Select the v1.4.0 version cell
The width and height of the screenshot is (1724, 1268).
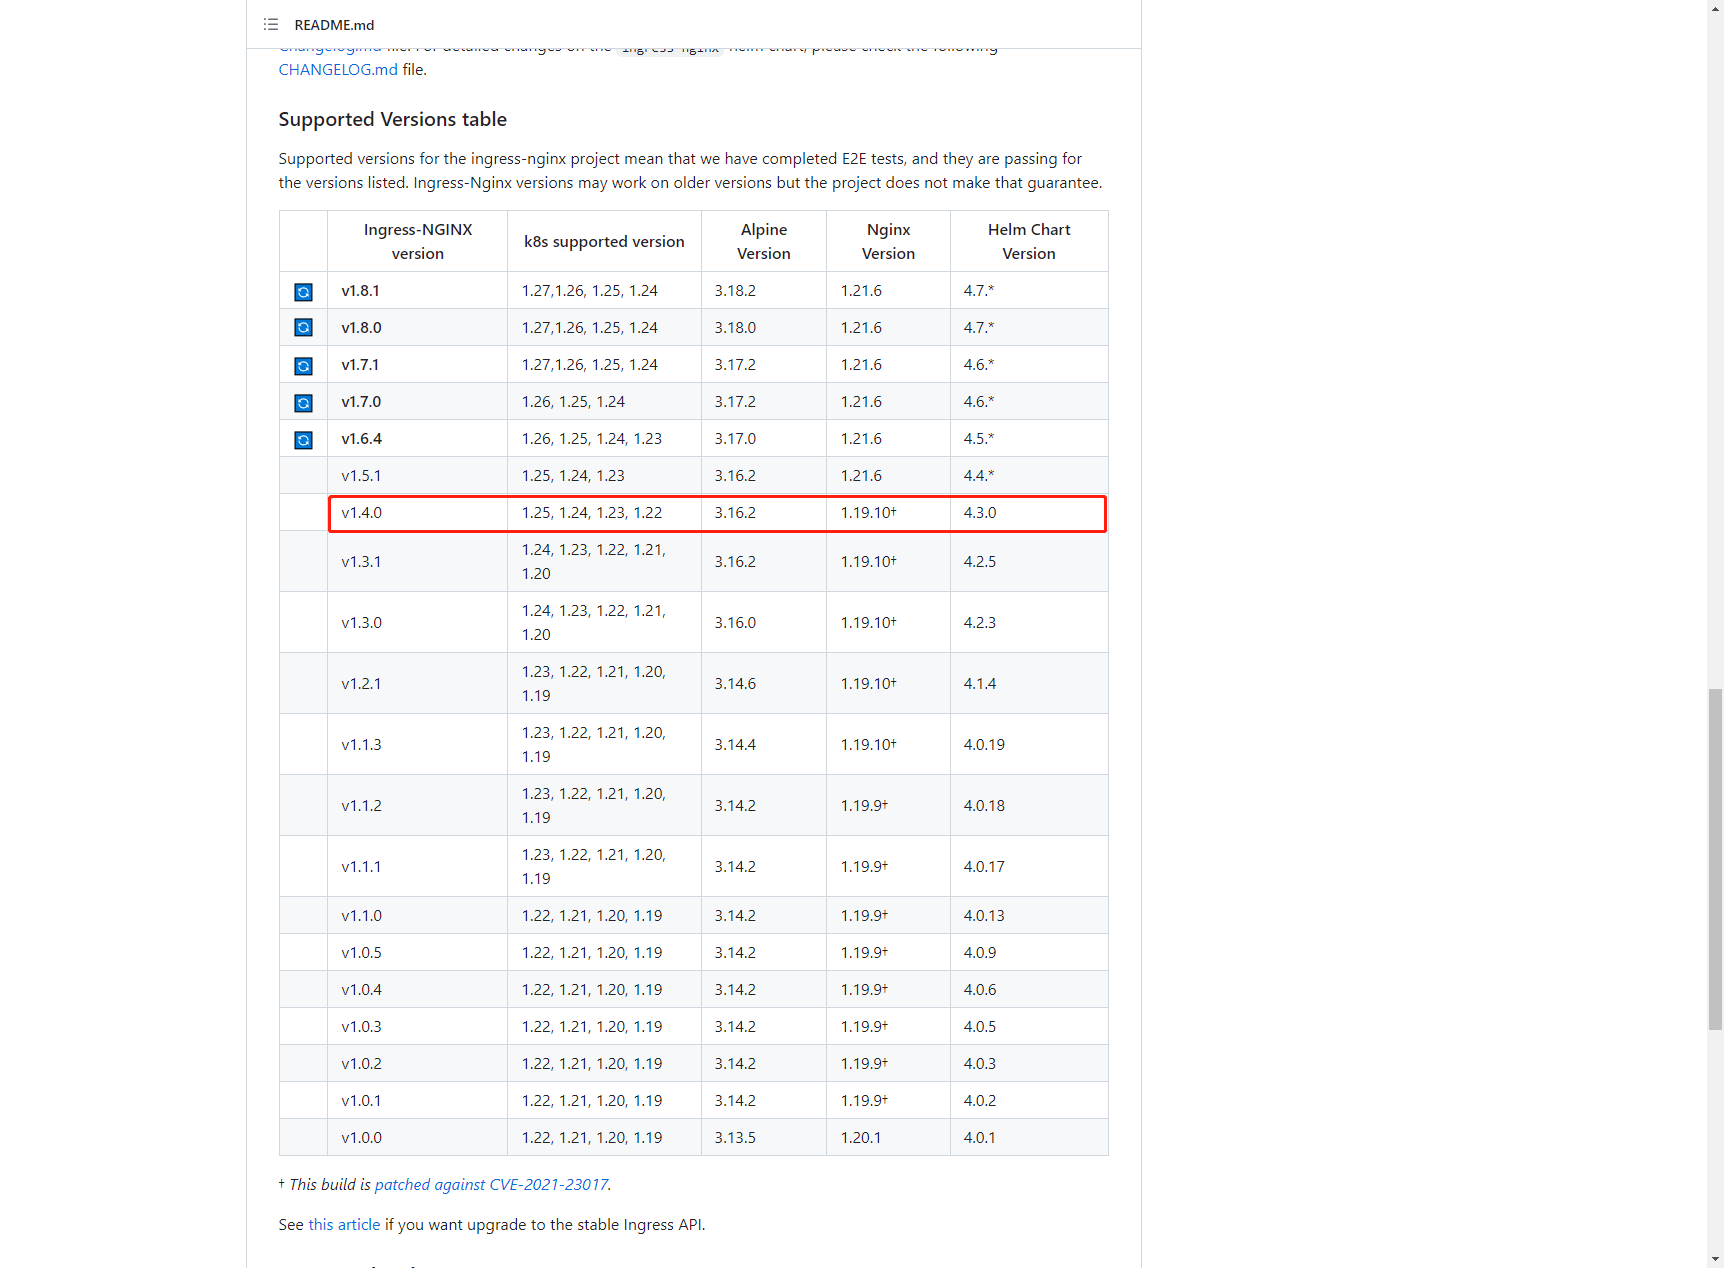point(418,513)
